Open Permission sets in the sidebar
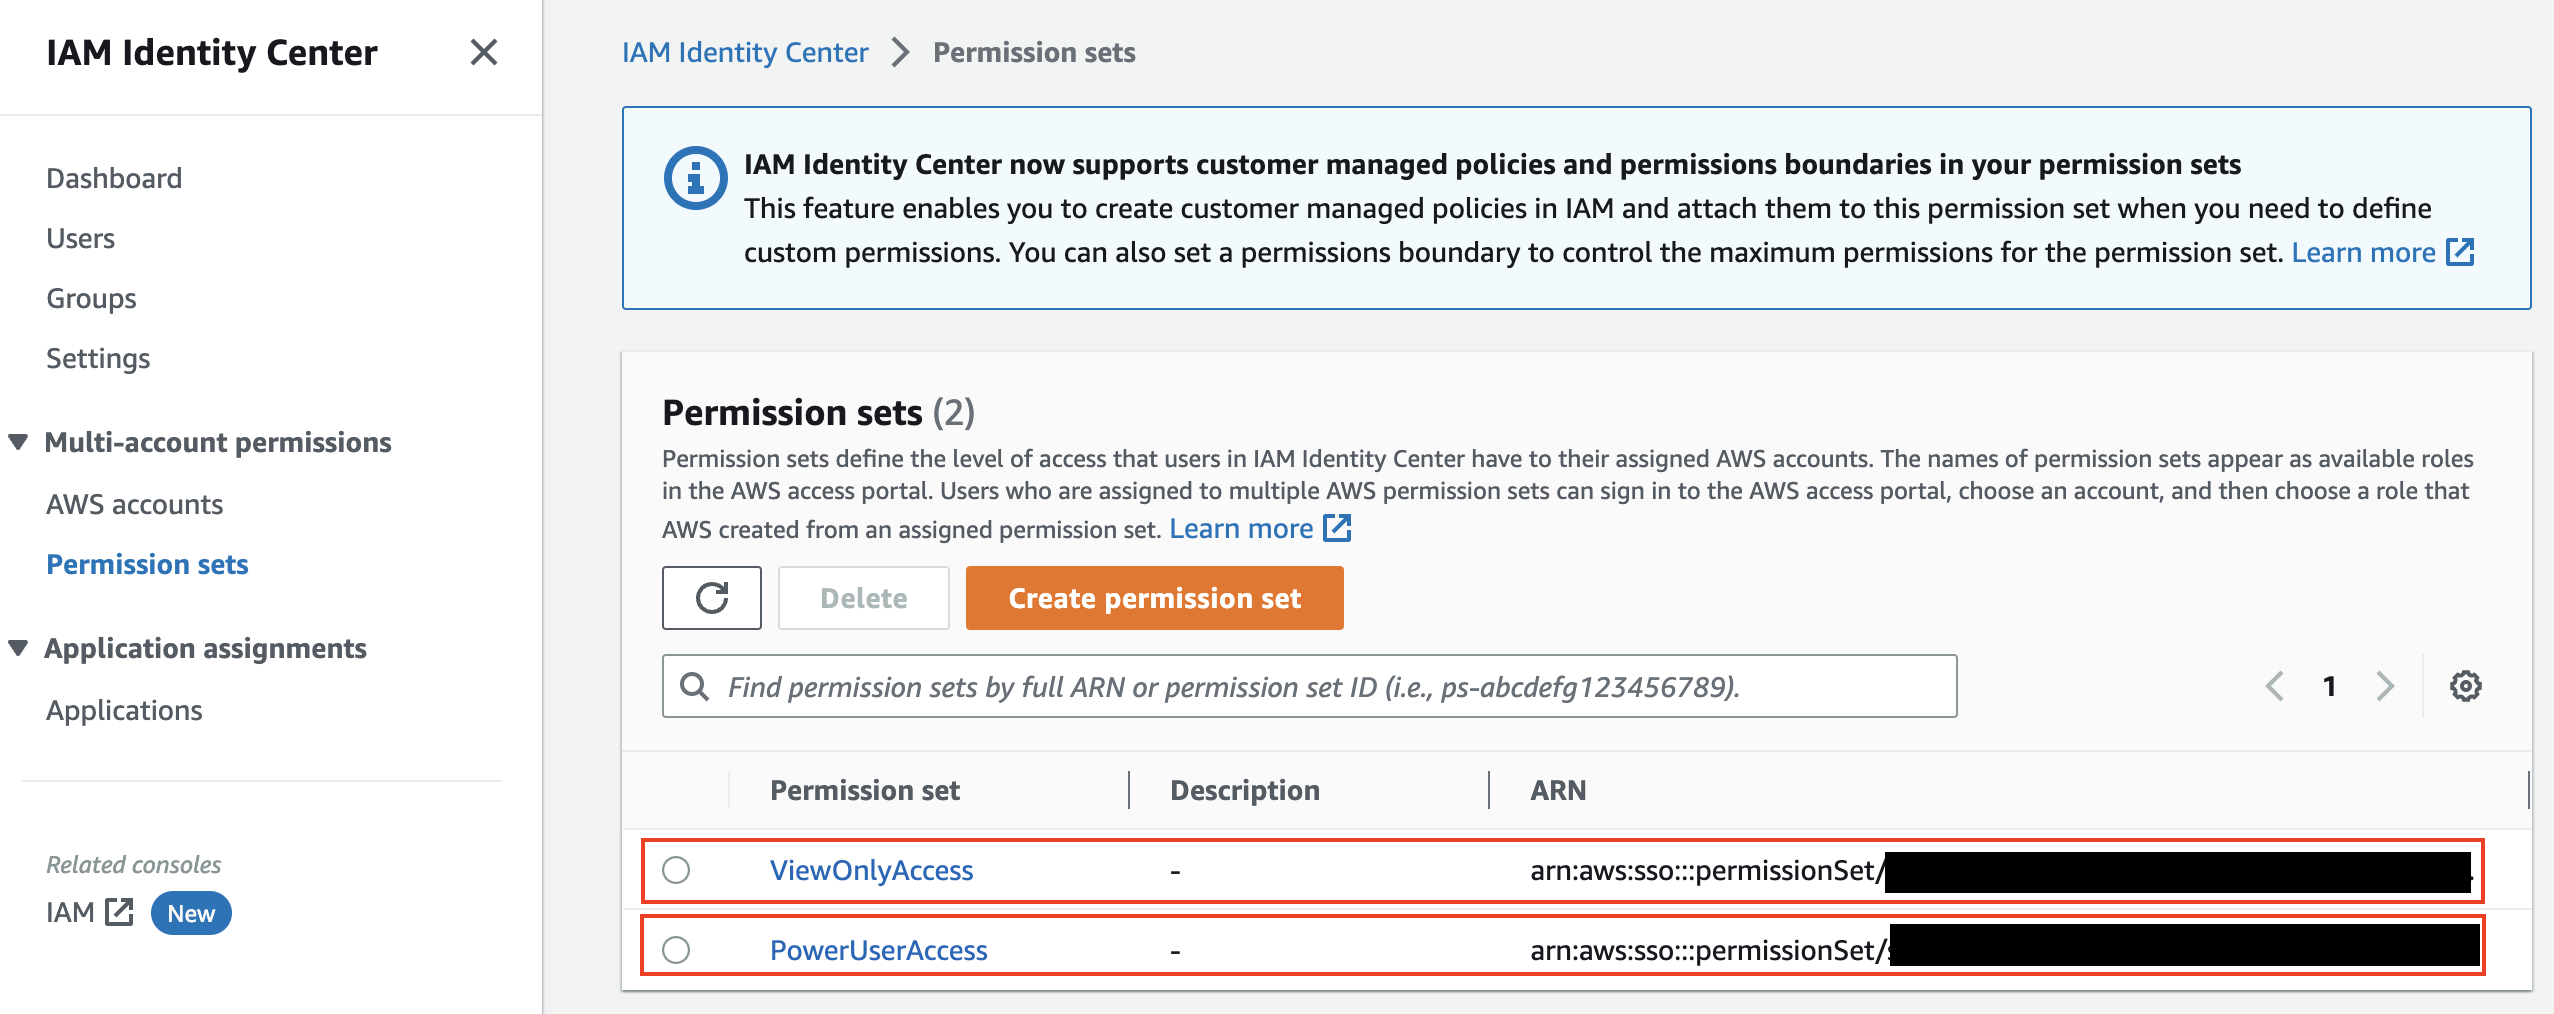 [147, 564]
